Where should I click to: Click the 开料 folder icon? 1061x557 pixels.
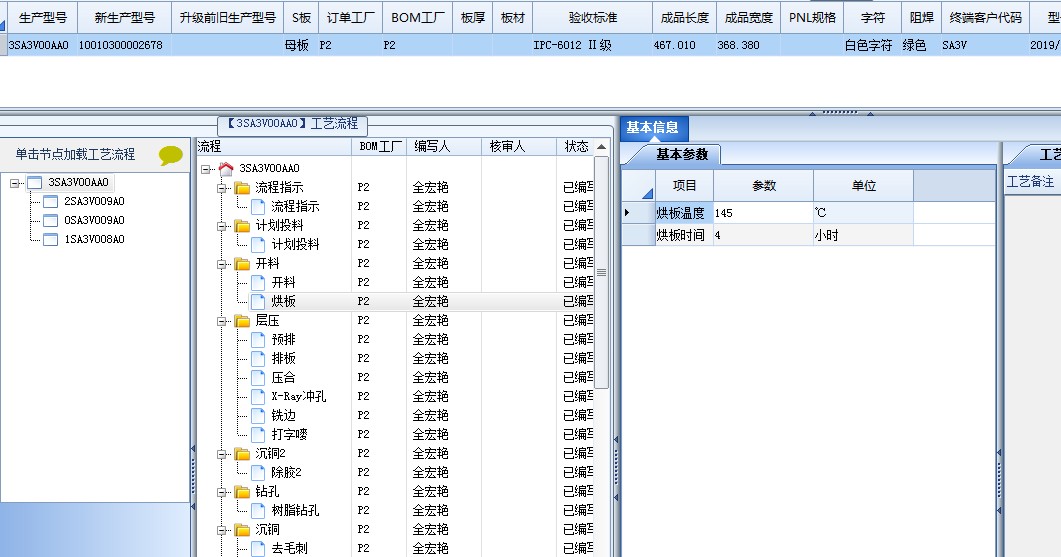pyautogui.click(x=242, y=263)
